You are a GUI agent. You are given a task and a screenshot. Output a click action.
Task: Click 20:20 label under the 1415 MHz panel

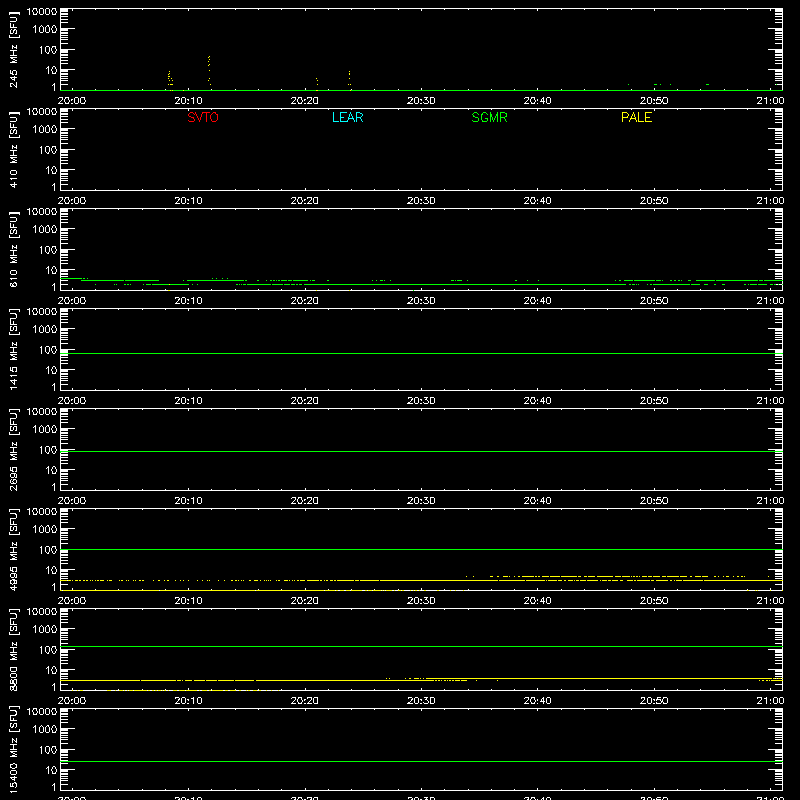(305, 401)
